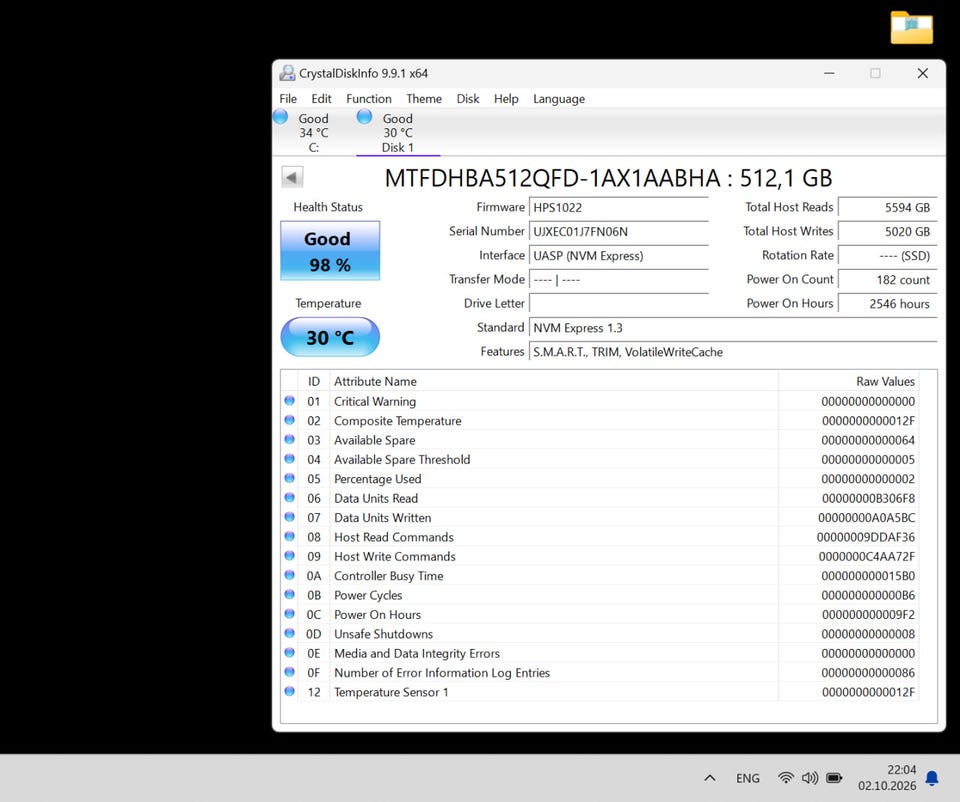Click the status orb for Critical Warning

290,401
